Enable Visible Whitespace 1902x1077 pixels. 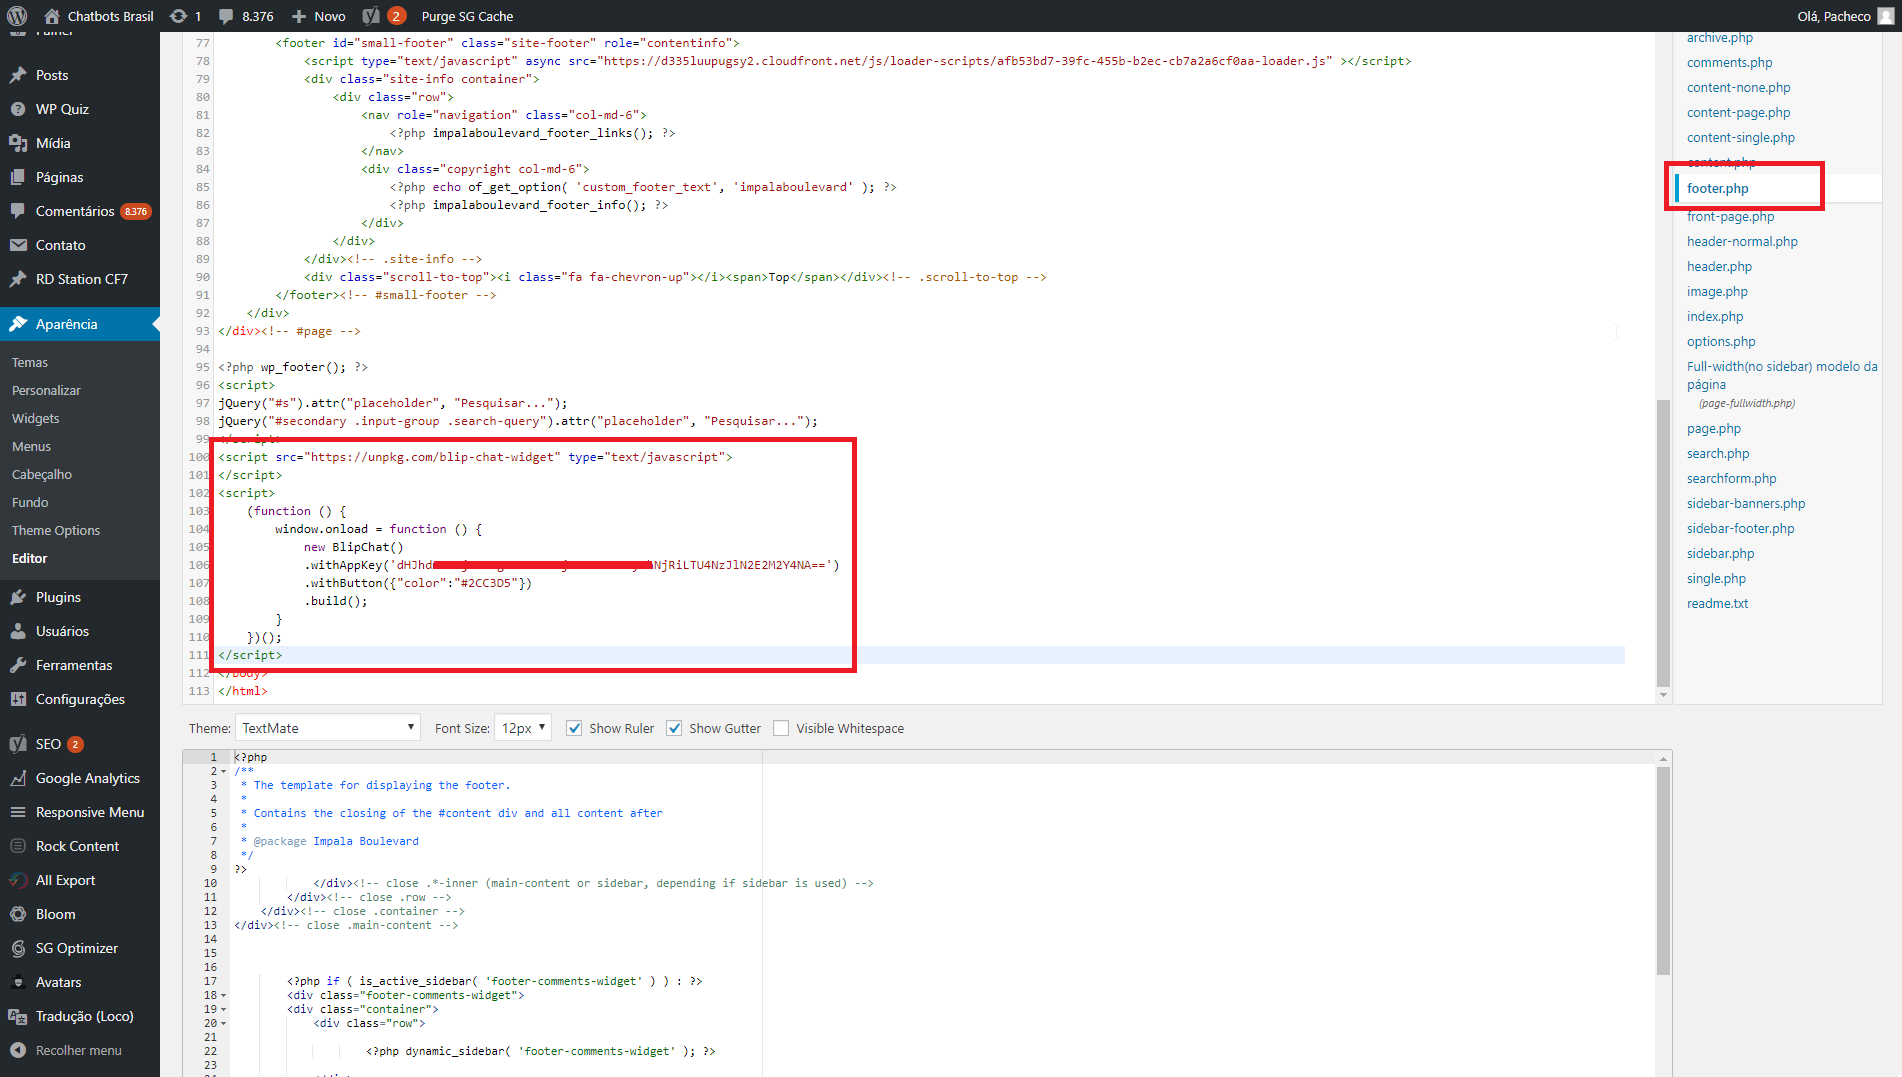click(781, 727)
